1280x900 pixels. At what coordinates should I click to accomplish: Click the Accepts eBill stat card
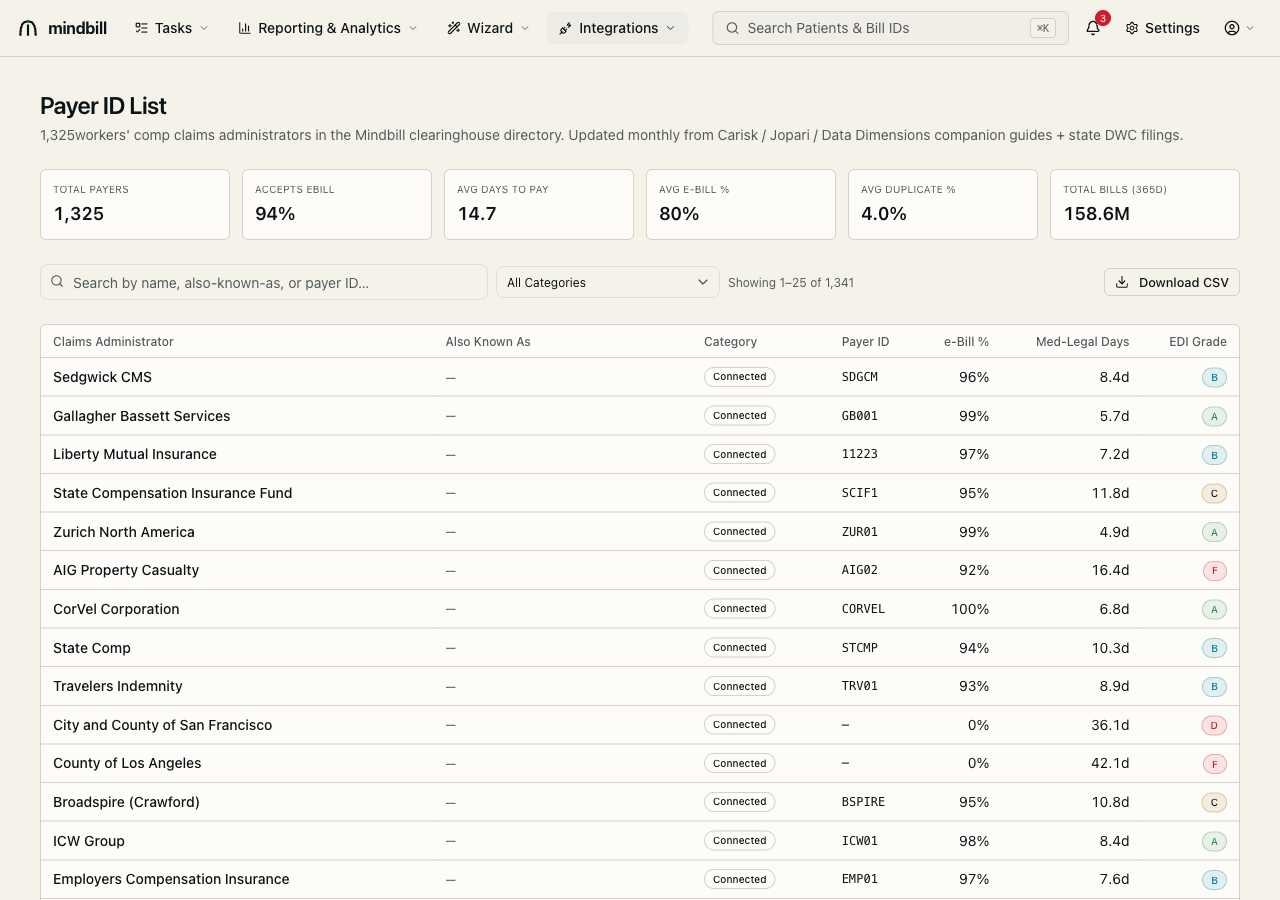[x=337, y=204]
